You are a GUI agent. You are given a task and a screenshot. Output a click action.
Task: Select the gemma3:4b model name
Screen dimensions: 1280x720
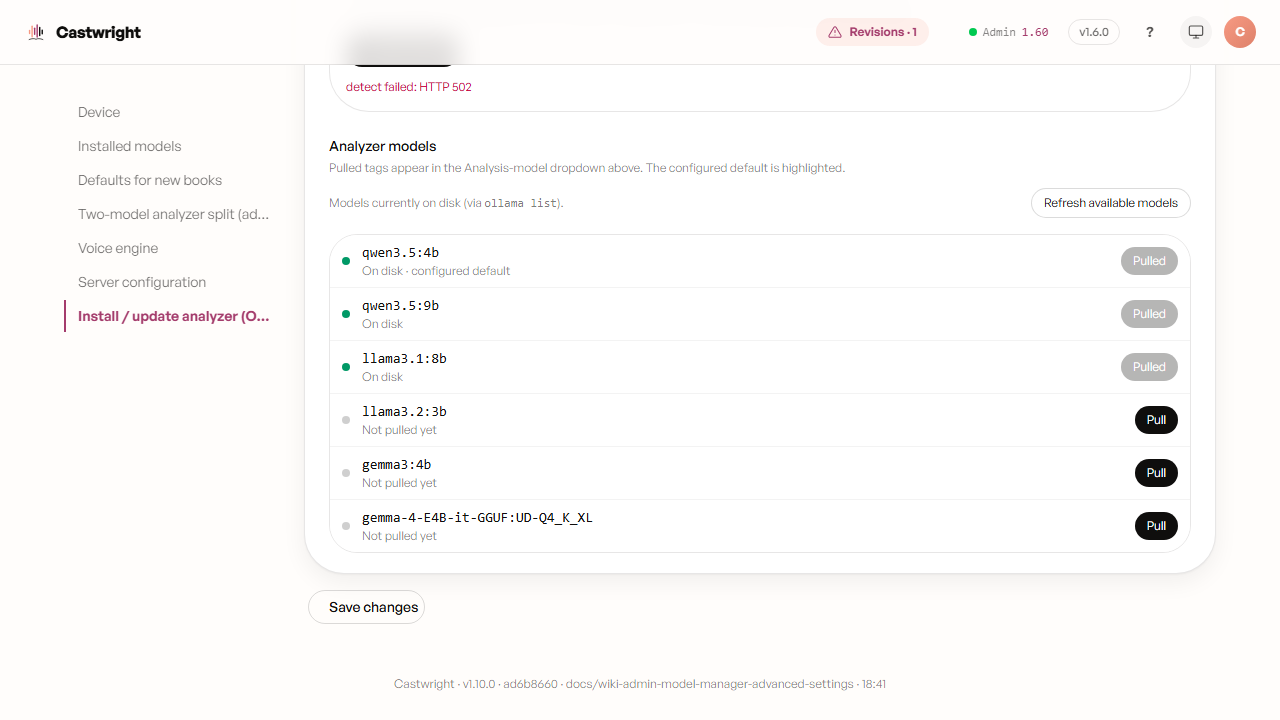tap(396, 464)
